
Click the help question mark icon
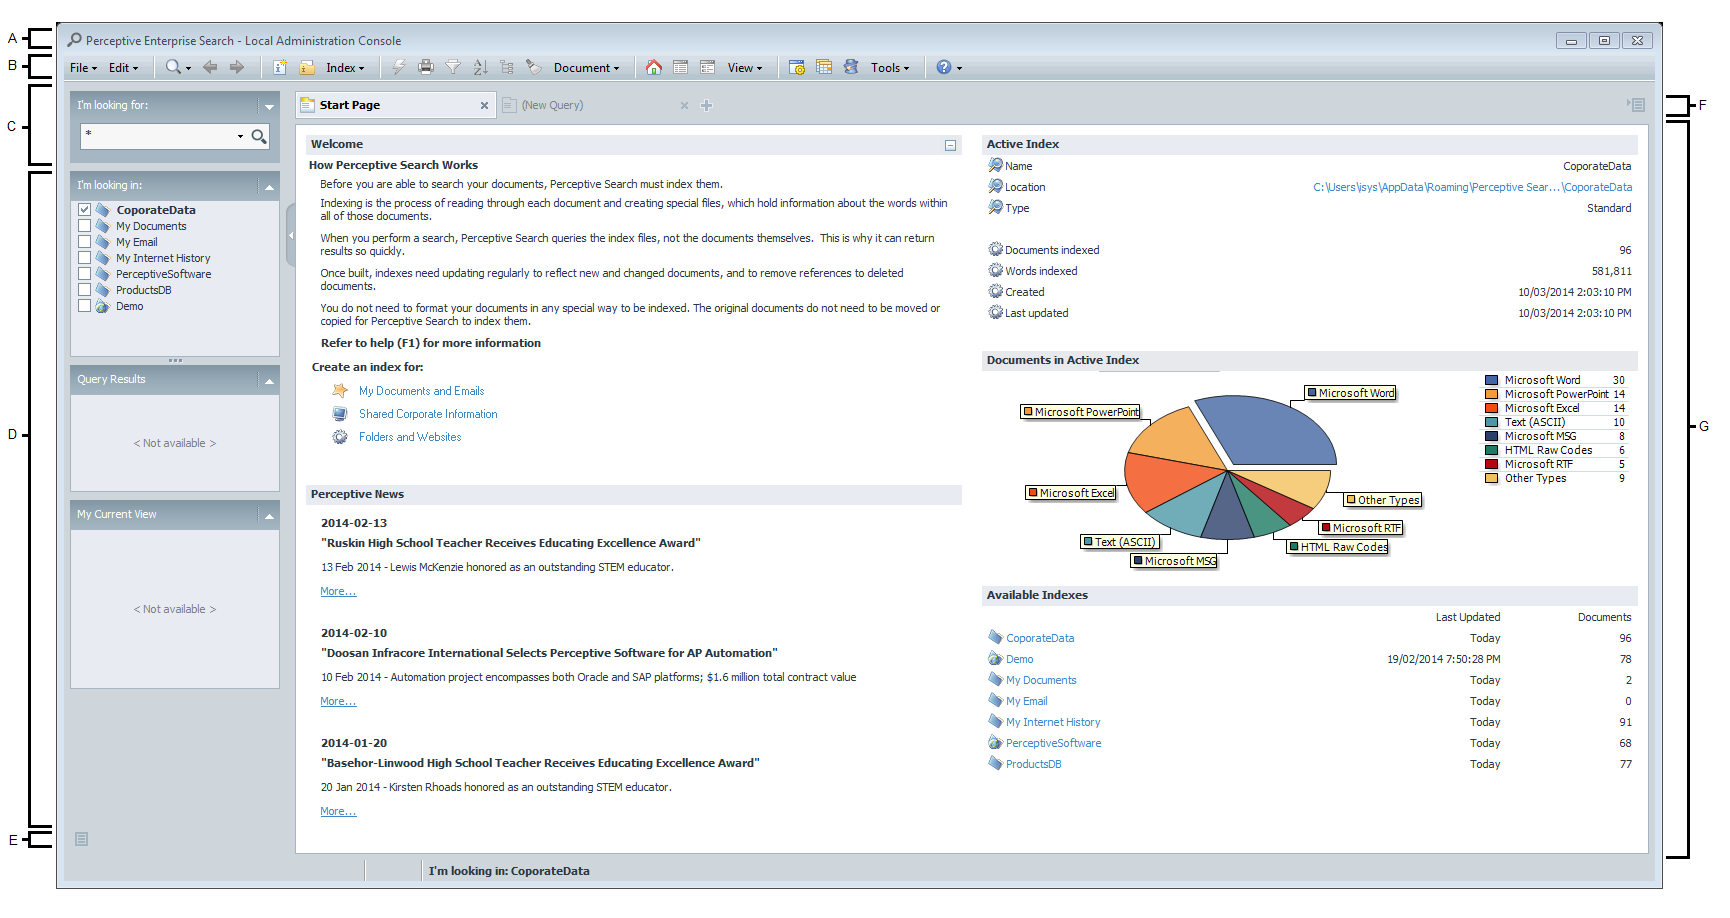[943, 67]
